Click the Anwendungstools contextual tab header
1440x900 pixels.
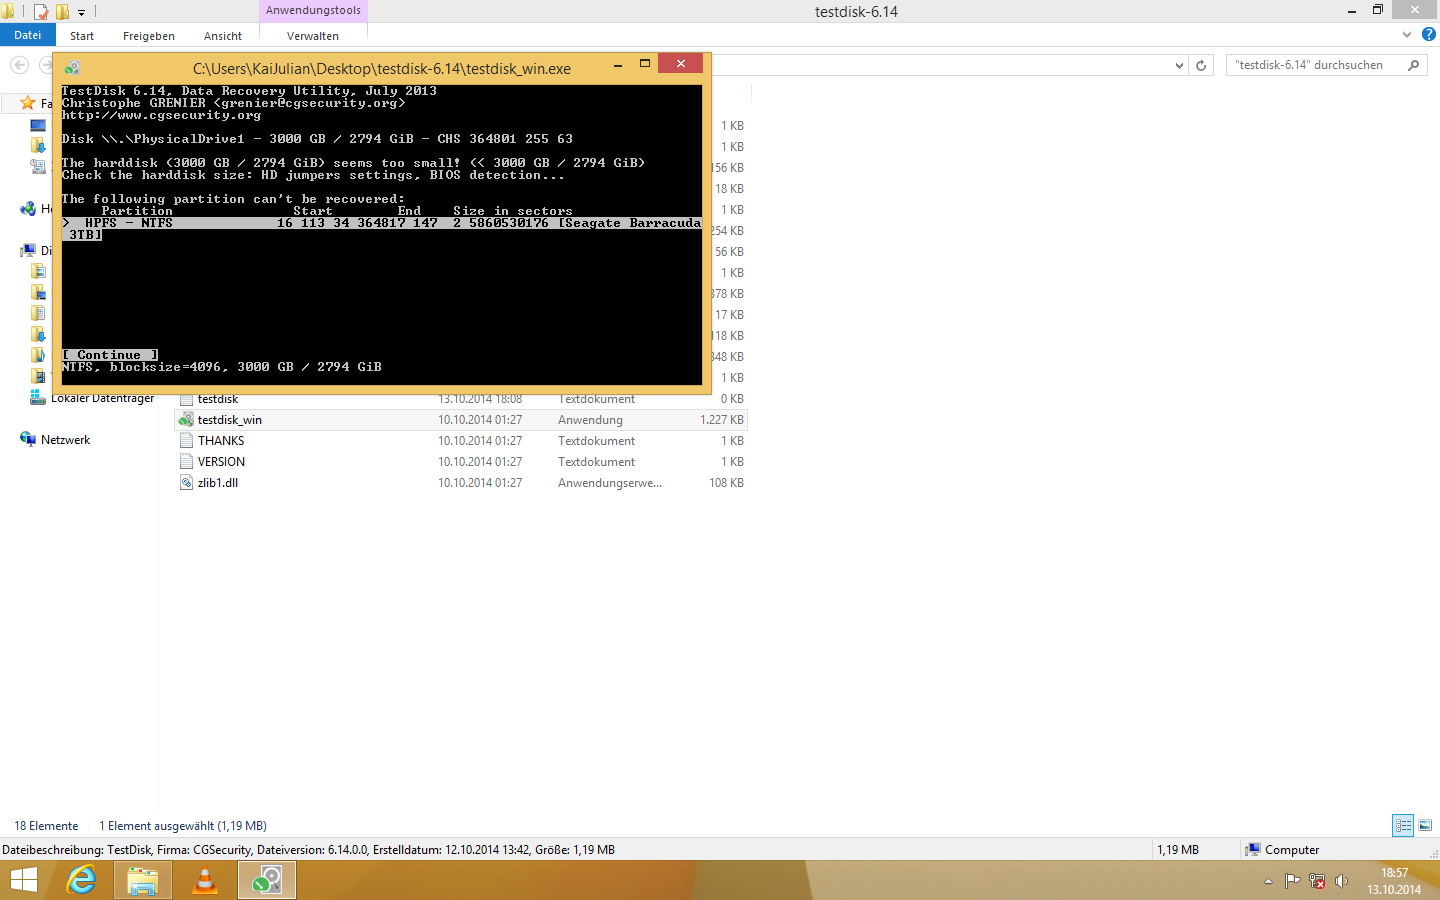pyautogui.click(x=313, y=10)
